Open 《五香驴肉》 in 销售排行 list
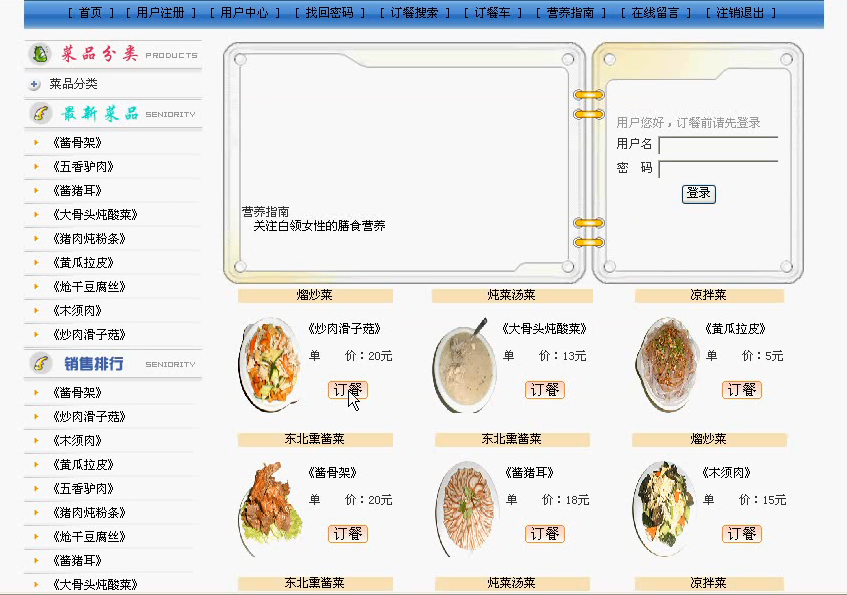The height and width of the screenshot is (595, 847). pyautogui.click(x=83, y=489)
